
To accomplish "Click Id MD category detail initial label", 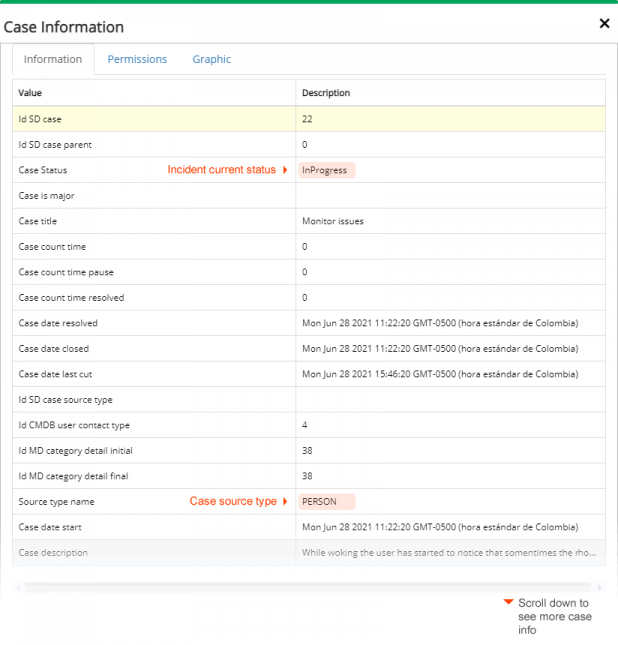I will (x=75, y=451).
